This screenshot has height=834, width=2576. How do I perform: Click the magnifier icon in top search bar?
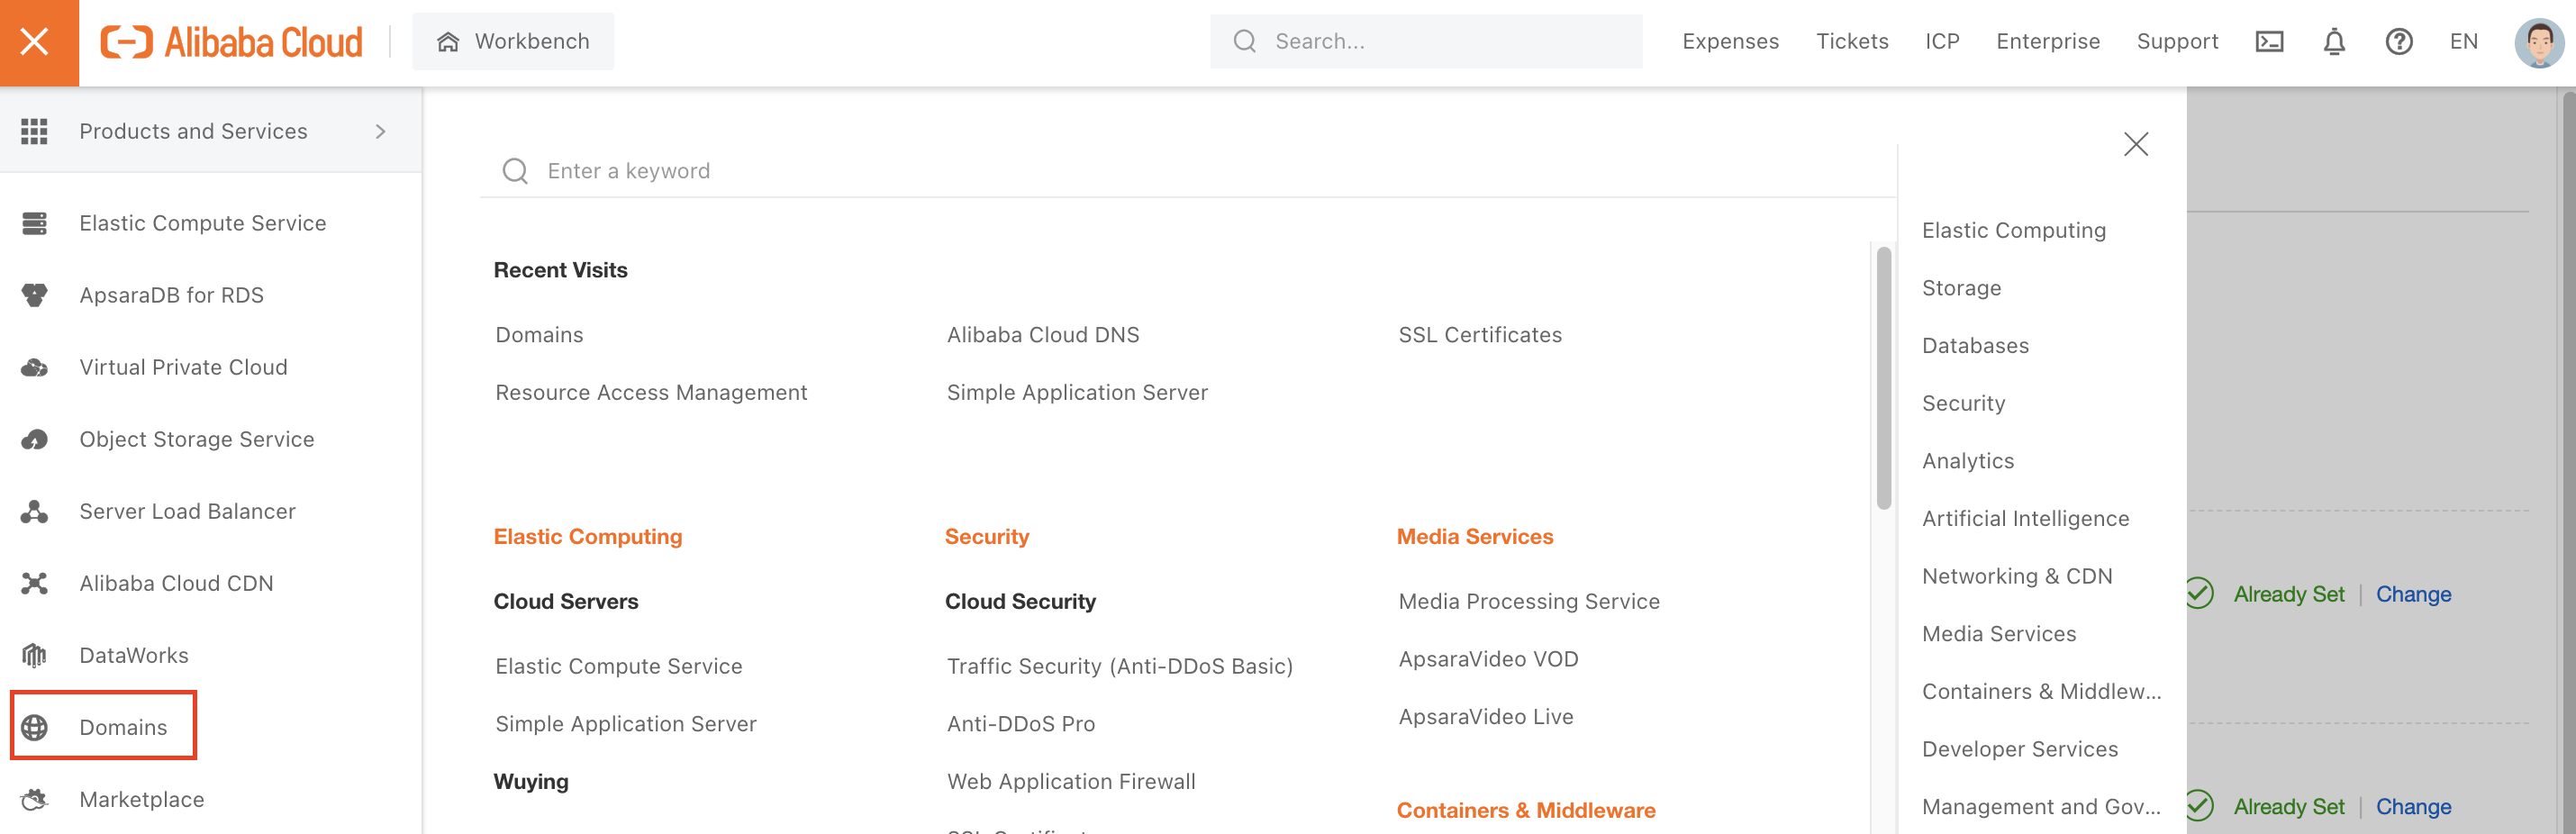pos(1244,41)
